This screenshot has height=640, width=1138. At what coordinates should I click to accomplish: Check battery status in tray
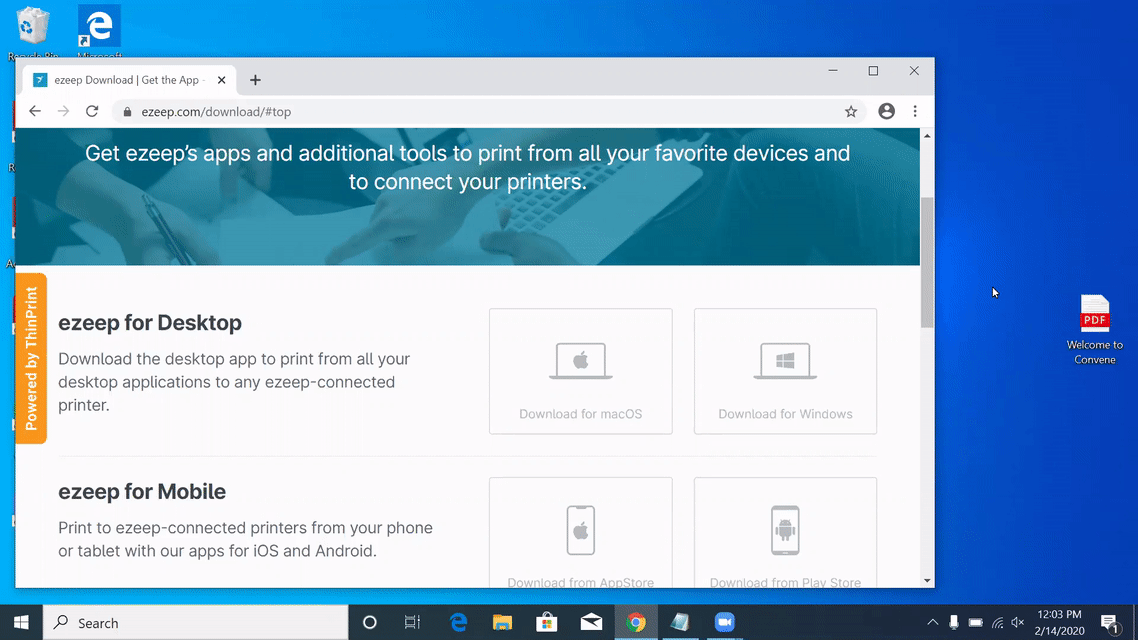pyautogui.click(x=975, y=623)
